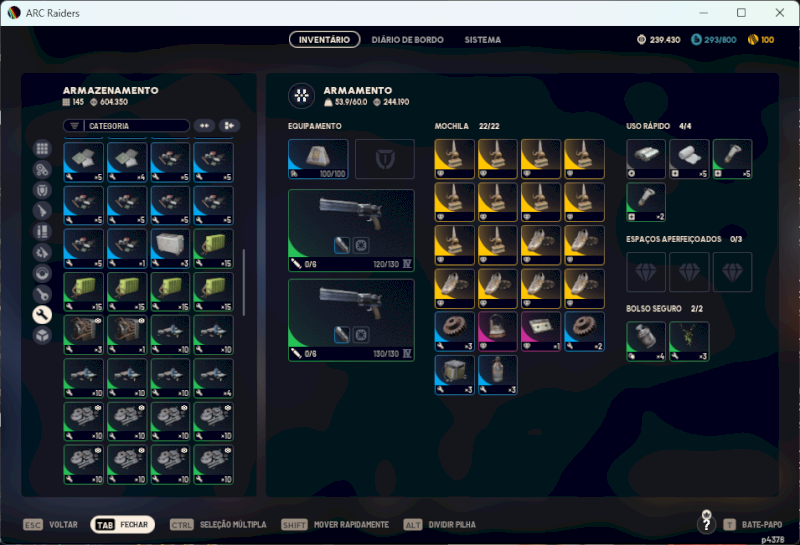Select the revolver with 130/130 durability
The height and width of the screenshot is (545, 800).
pos(351,320)
